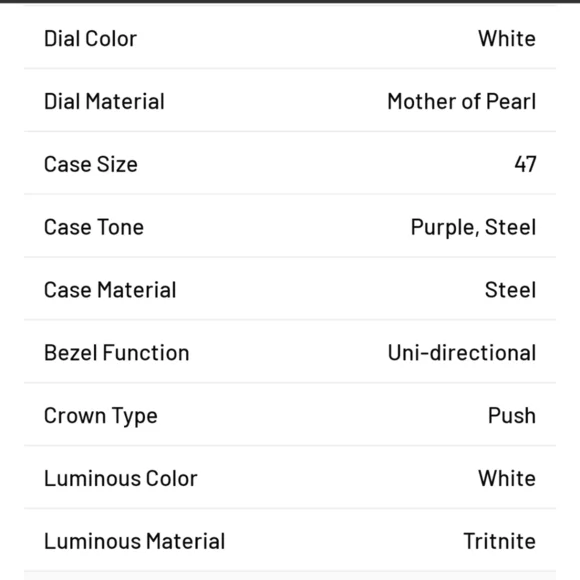The image size is (580, 580).
Task: Select the Bezel Function label
Action: point(117,353)
